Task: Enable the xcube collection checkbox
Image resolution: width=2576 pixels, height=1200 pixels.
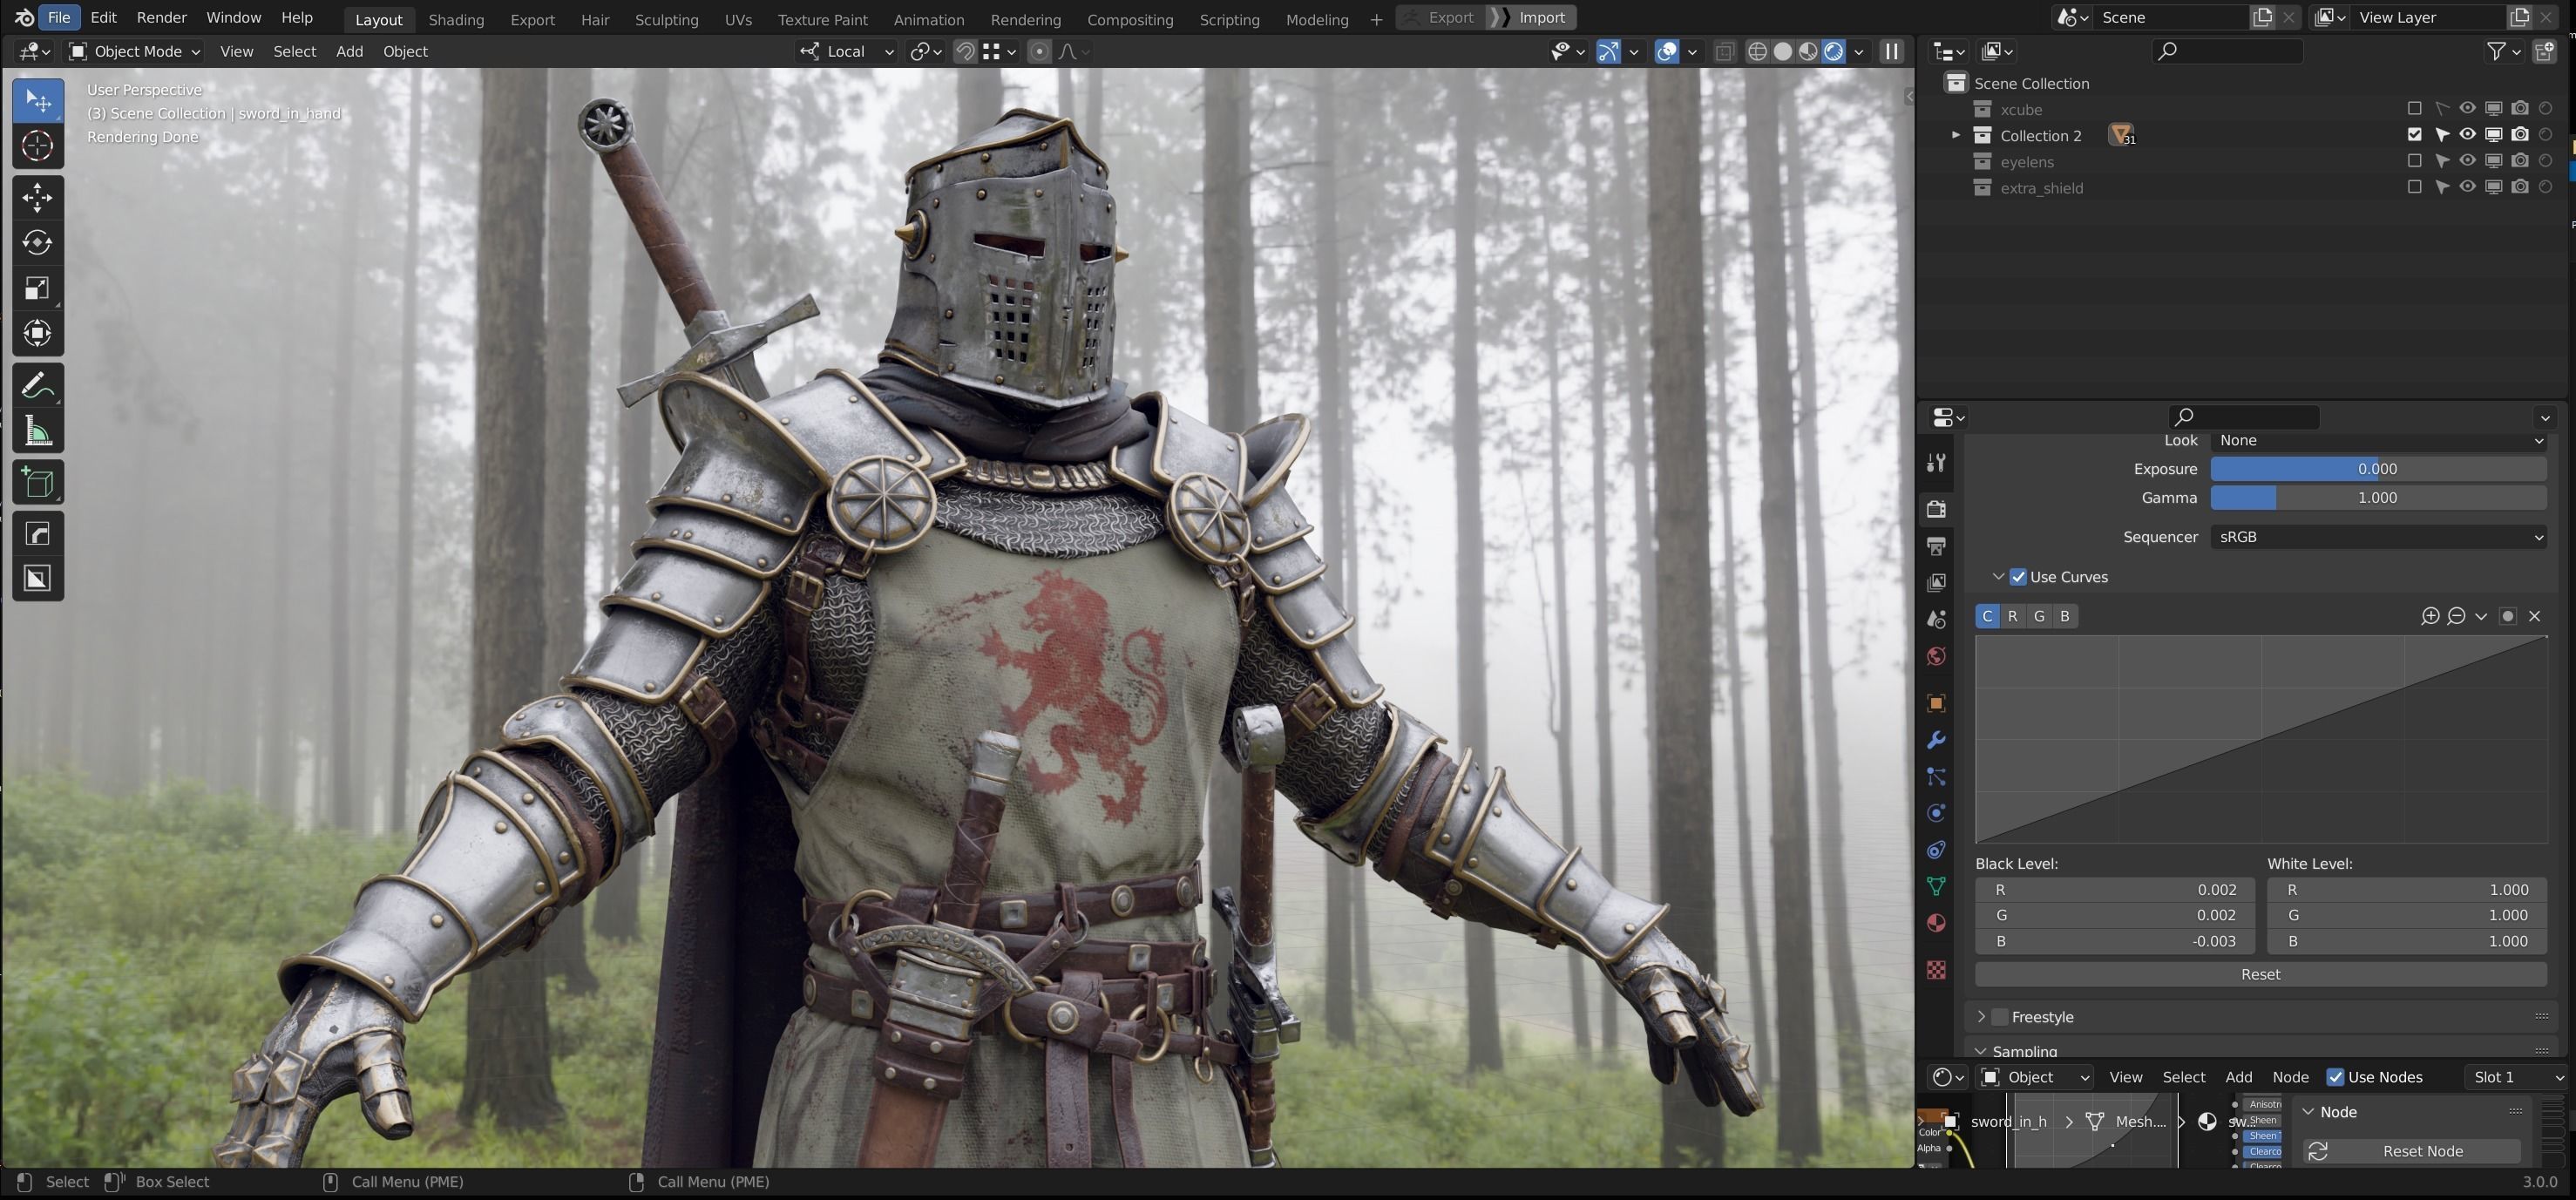Action: tap(2414, 109)
